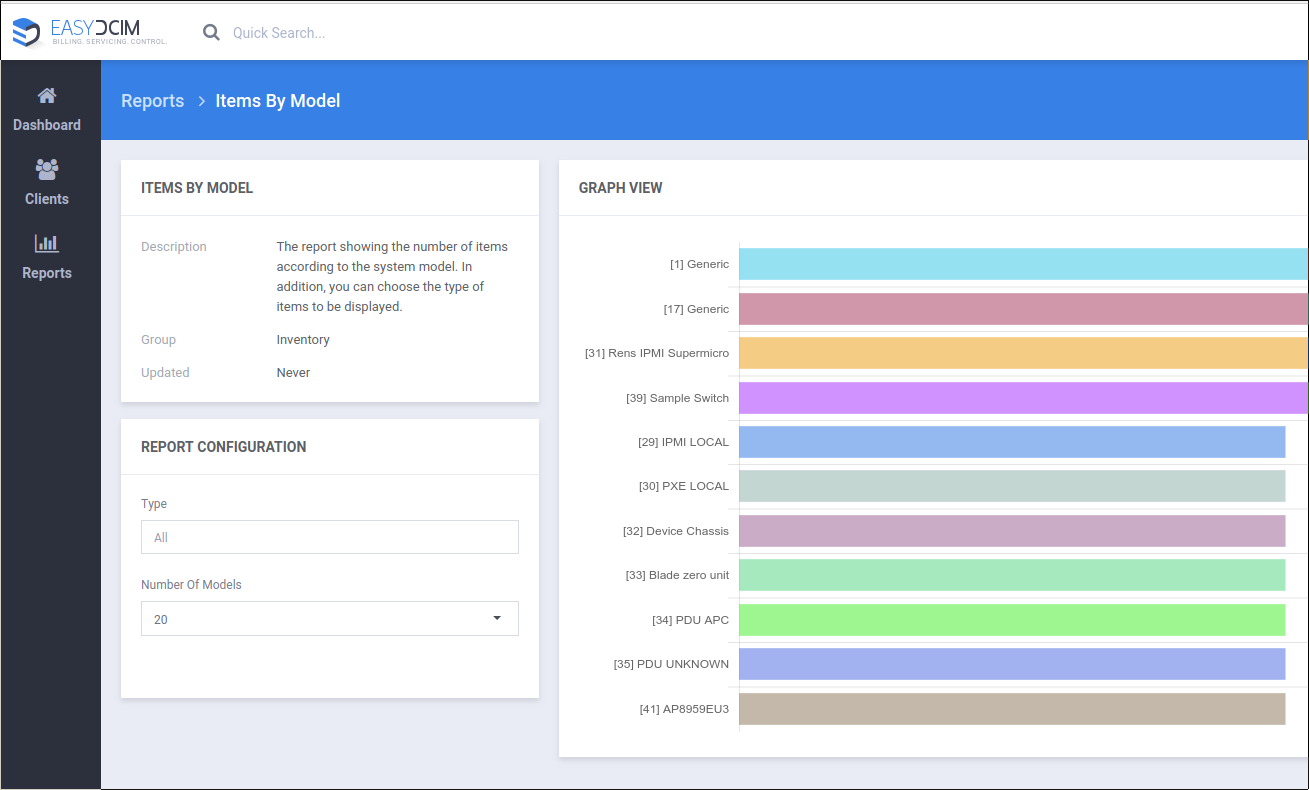Click the '[34] PDU APC' label

(691, 620)
